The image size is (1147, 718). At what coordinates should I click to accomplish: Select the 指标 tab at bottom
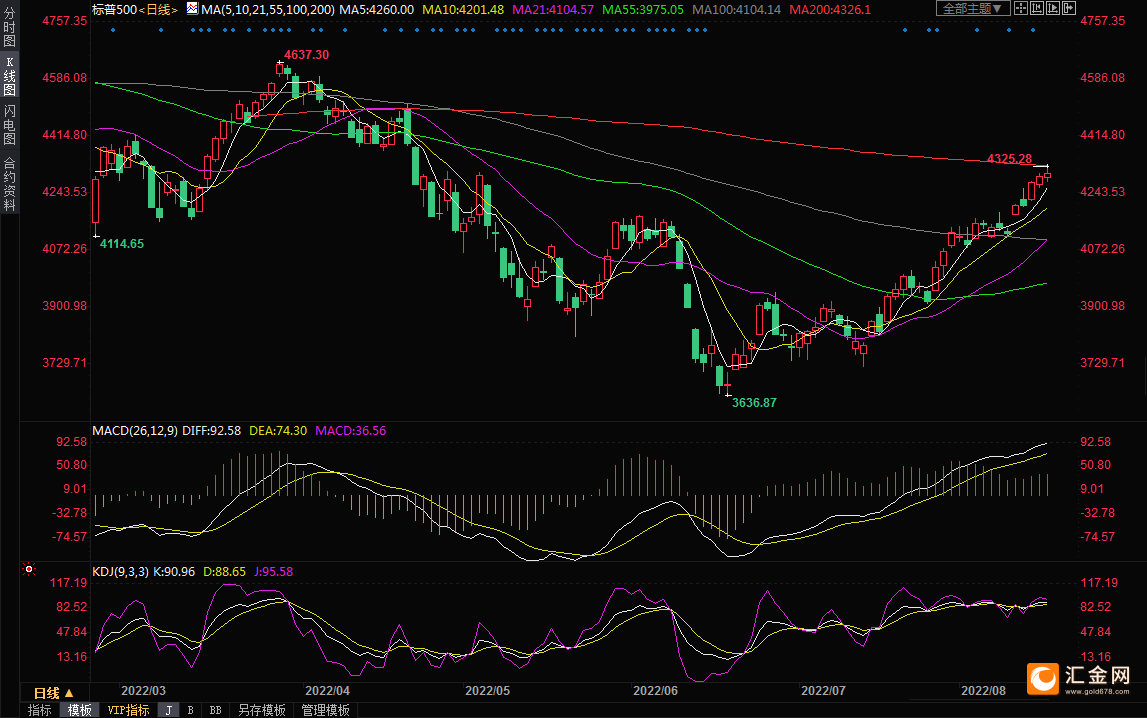40,710
